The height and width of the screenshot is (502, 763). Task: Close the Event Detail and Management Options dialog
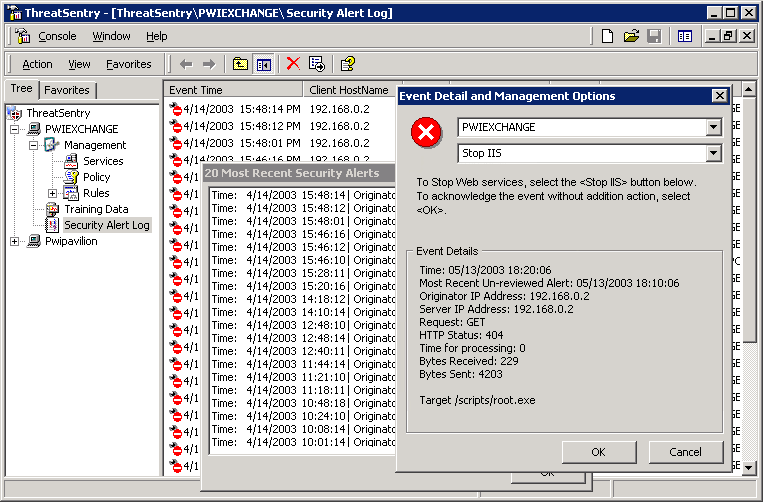point(719,96)
